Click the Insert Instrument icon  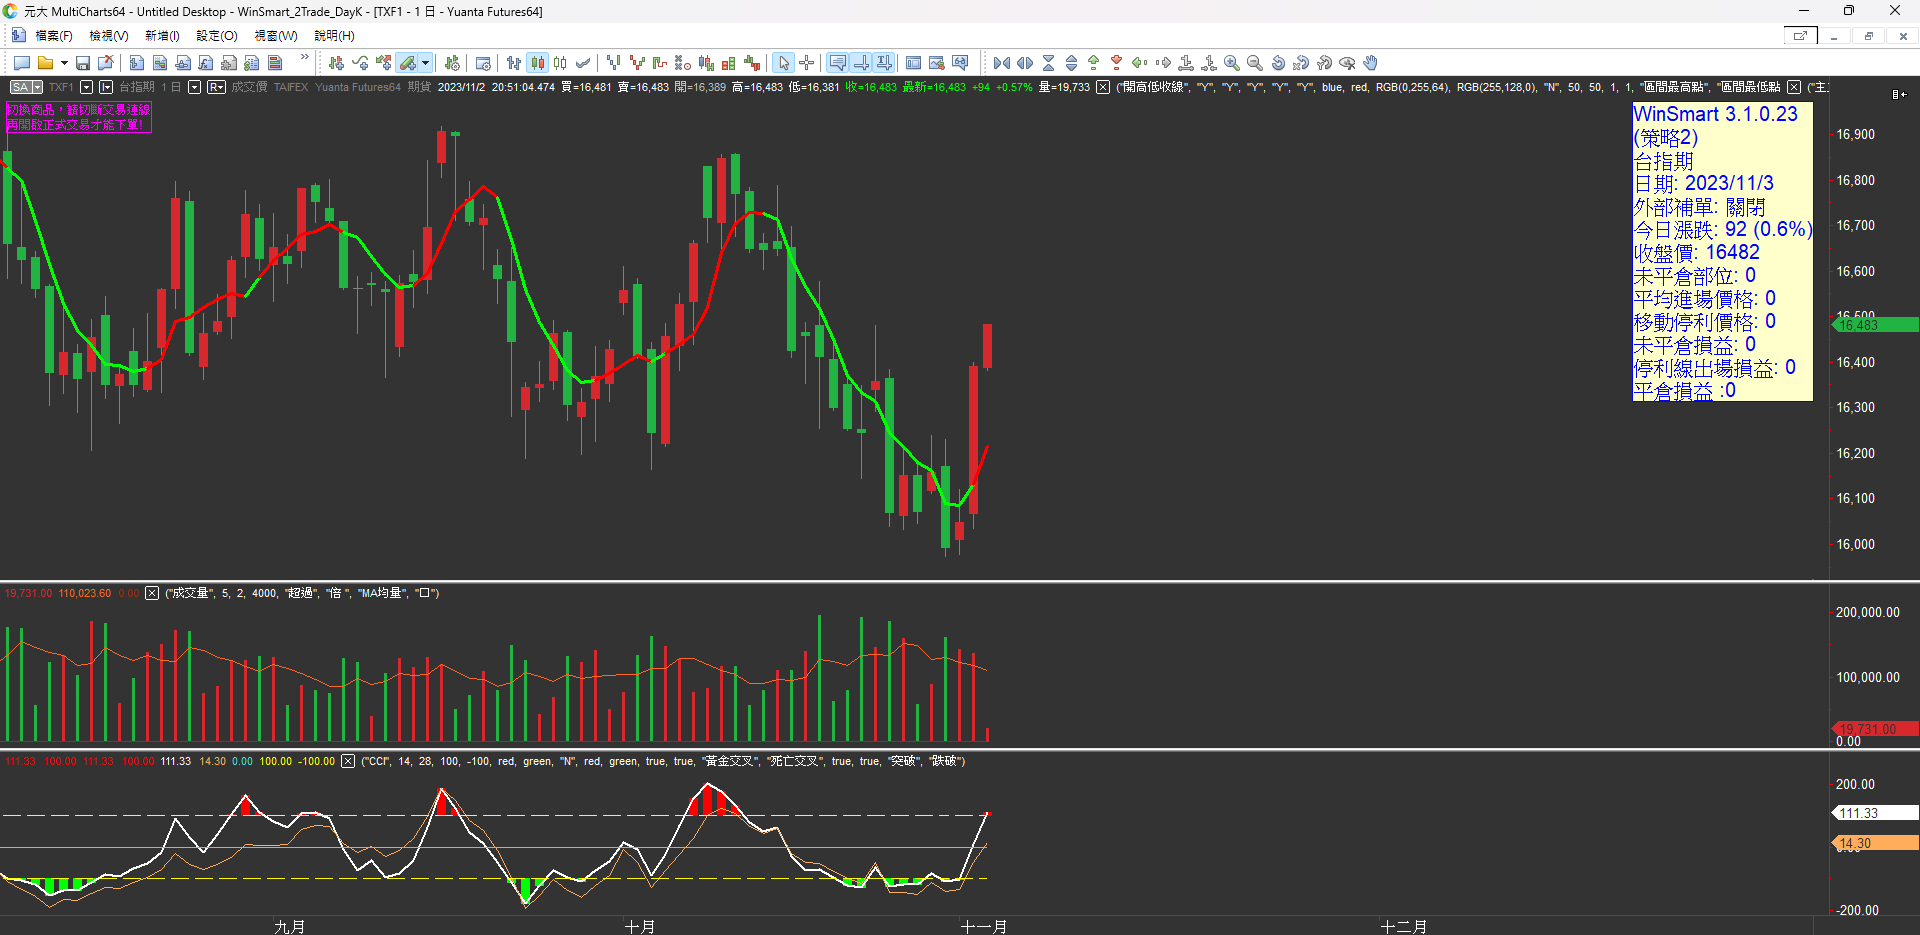pos(336,63)
